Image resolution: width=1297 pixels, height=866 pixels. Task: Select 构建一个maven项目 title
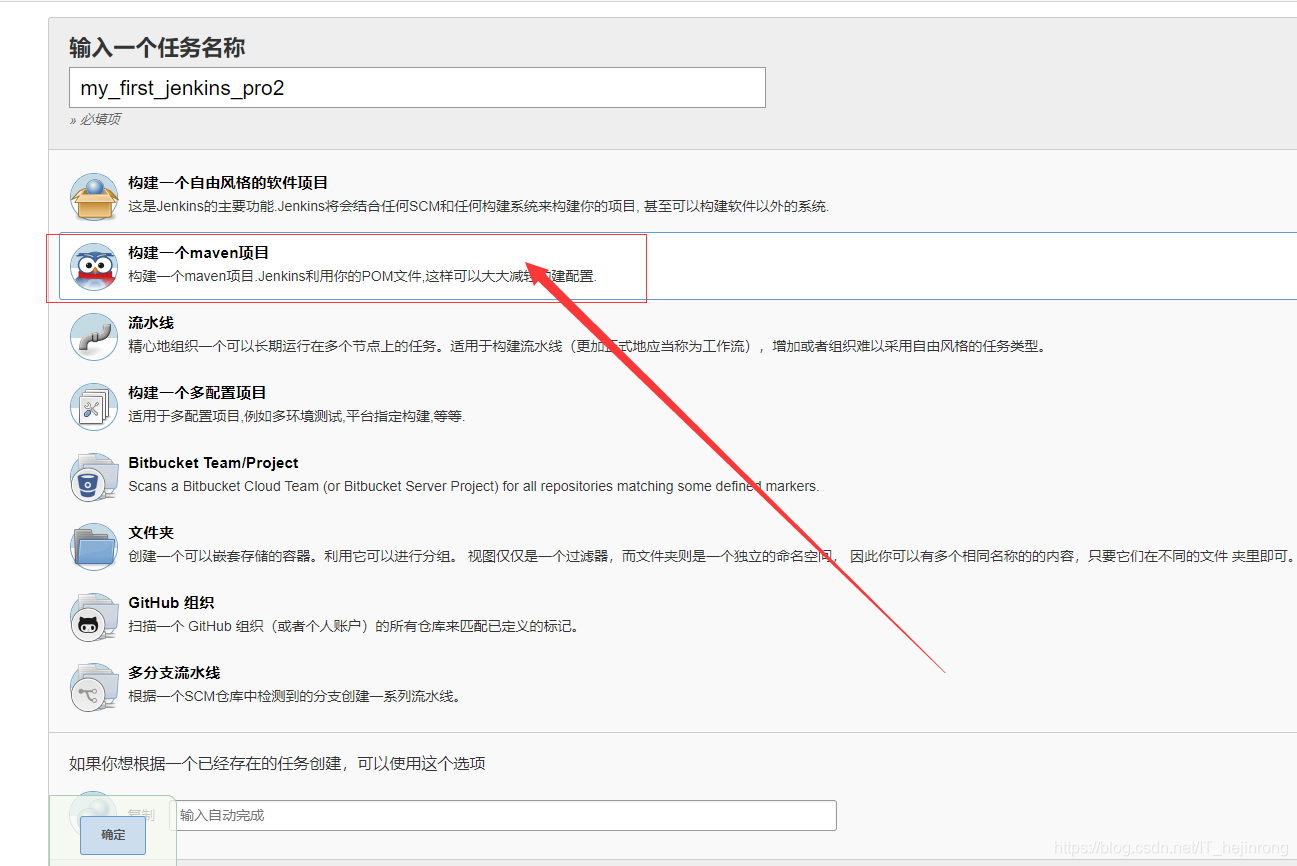point(199,253)
